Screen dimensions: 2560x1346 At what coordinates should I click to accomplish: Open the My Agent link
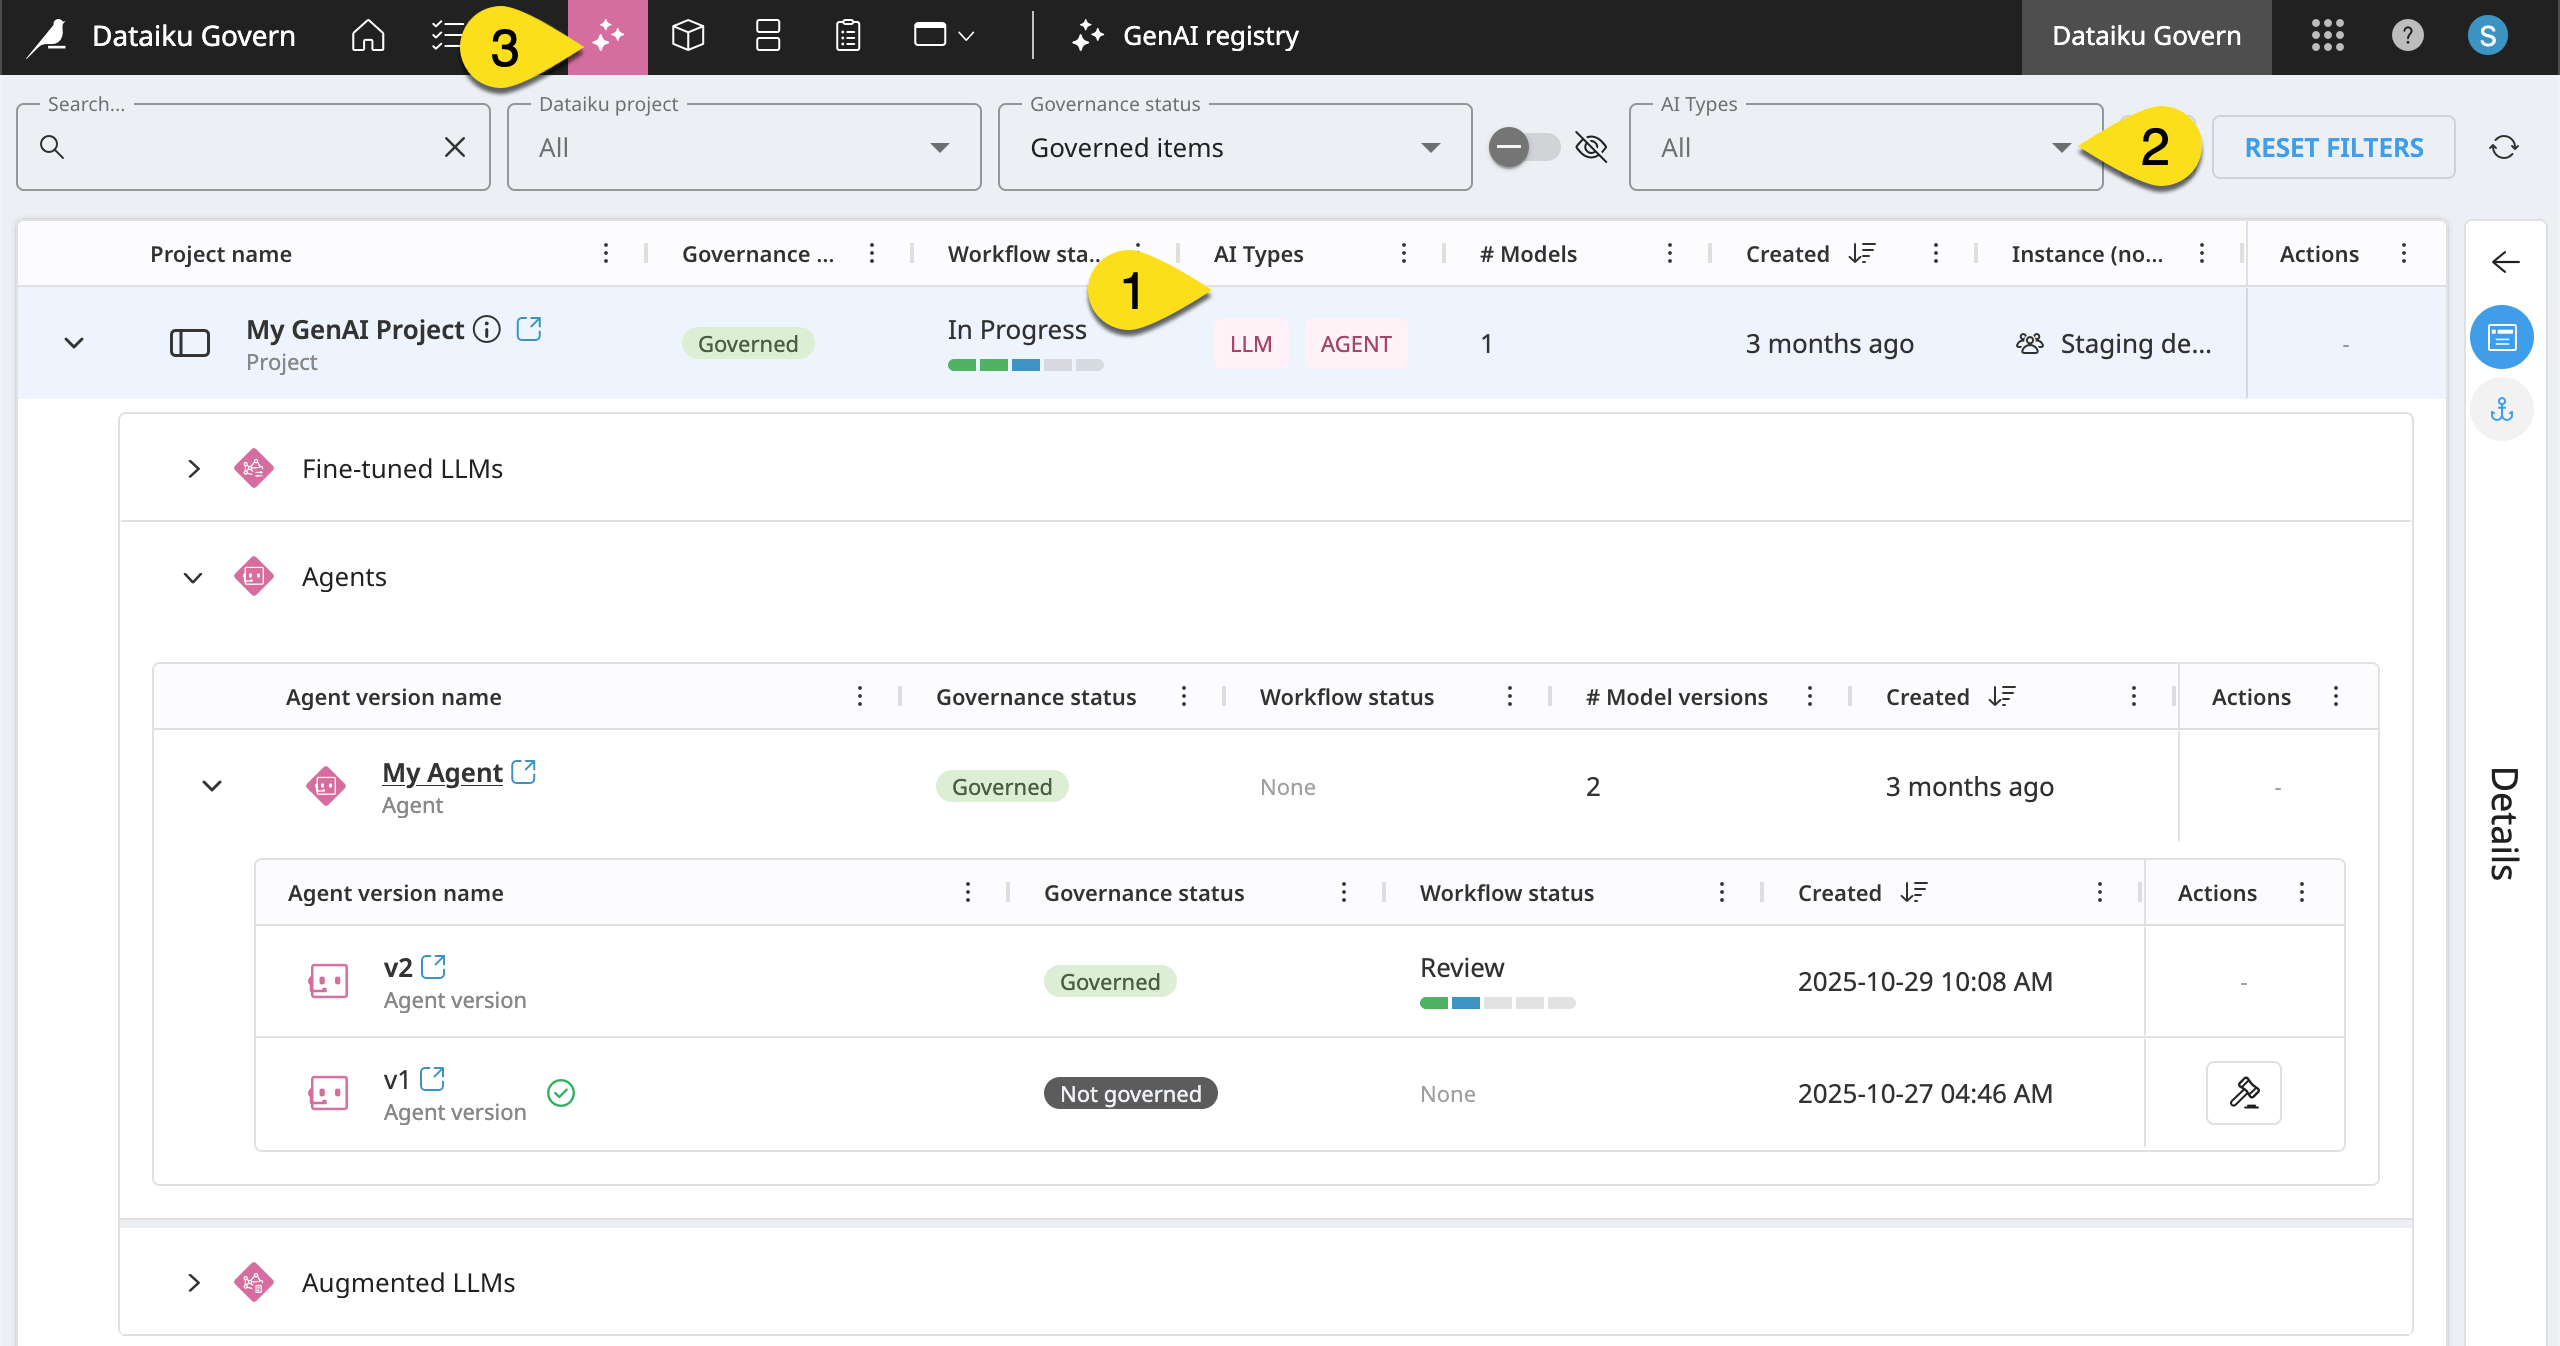tap(442, 772)
